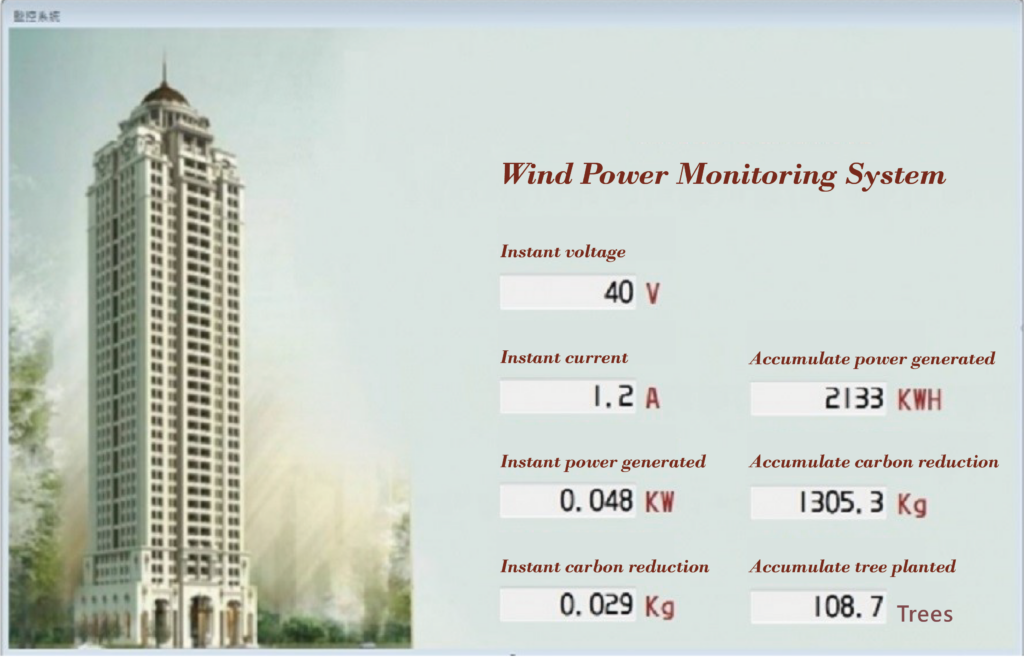Select the Instant current label
The image size is (1024, 657).
564,357
